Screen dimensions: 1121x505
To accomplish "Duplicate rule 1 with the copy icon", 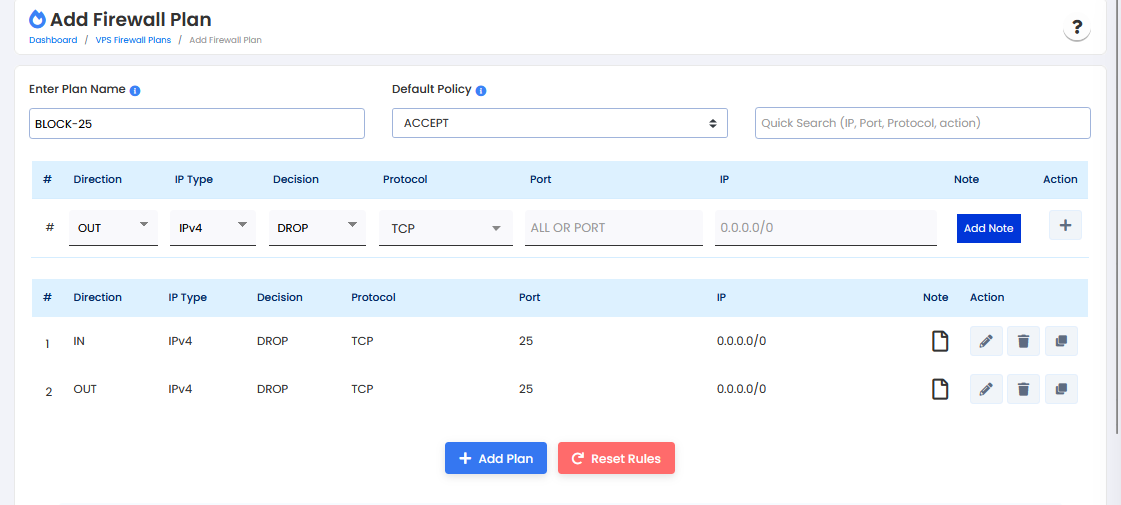I will 1061,341.
